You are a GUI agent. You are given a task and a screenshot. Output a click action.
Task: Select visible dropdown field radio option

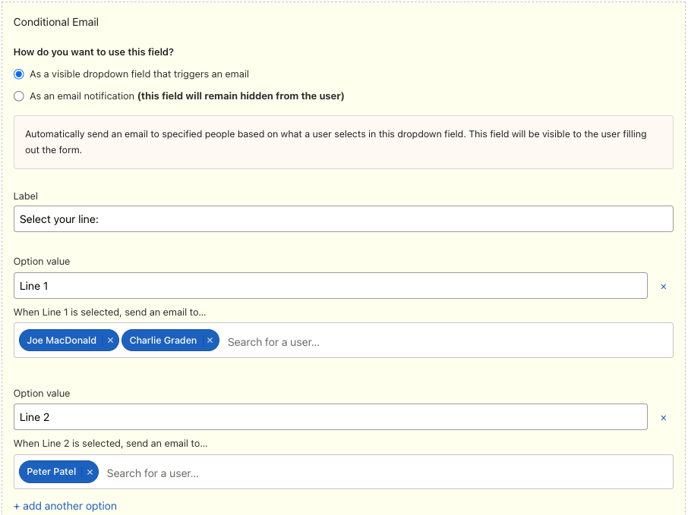(19, 74)
